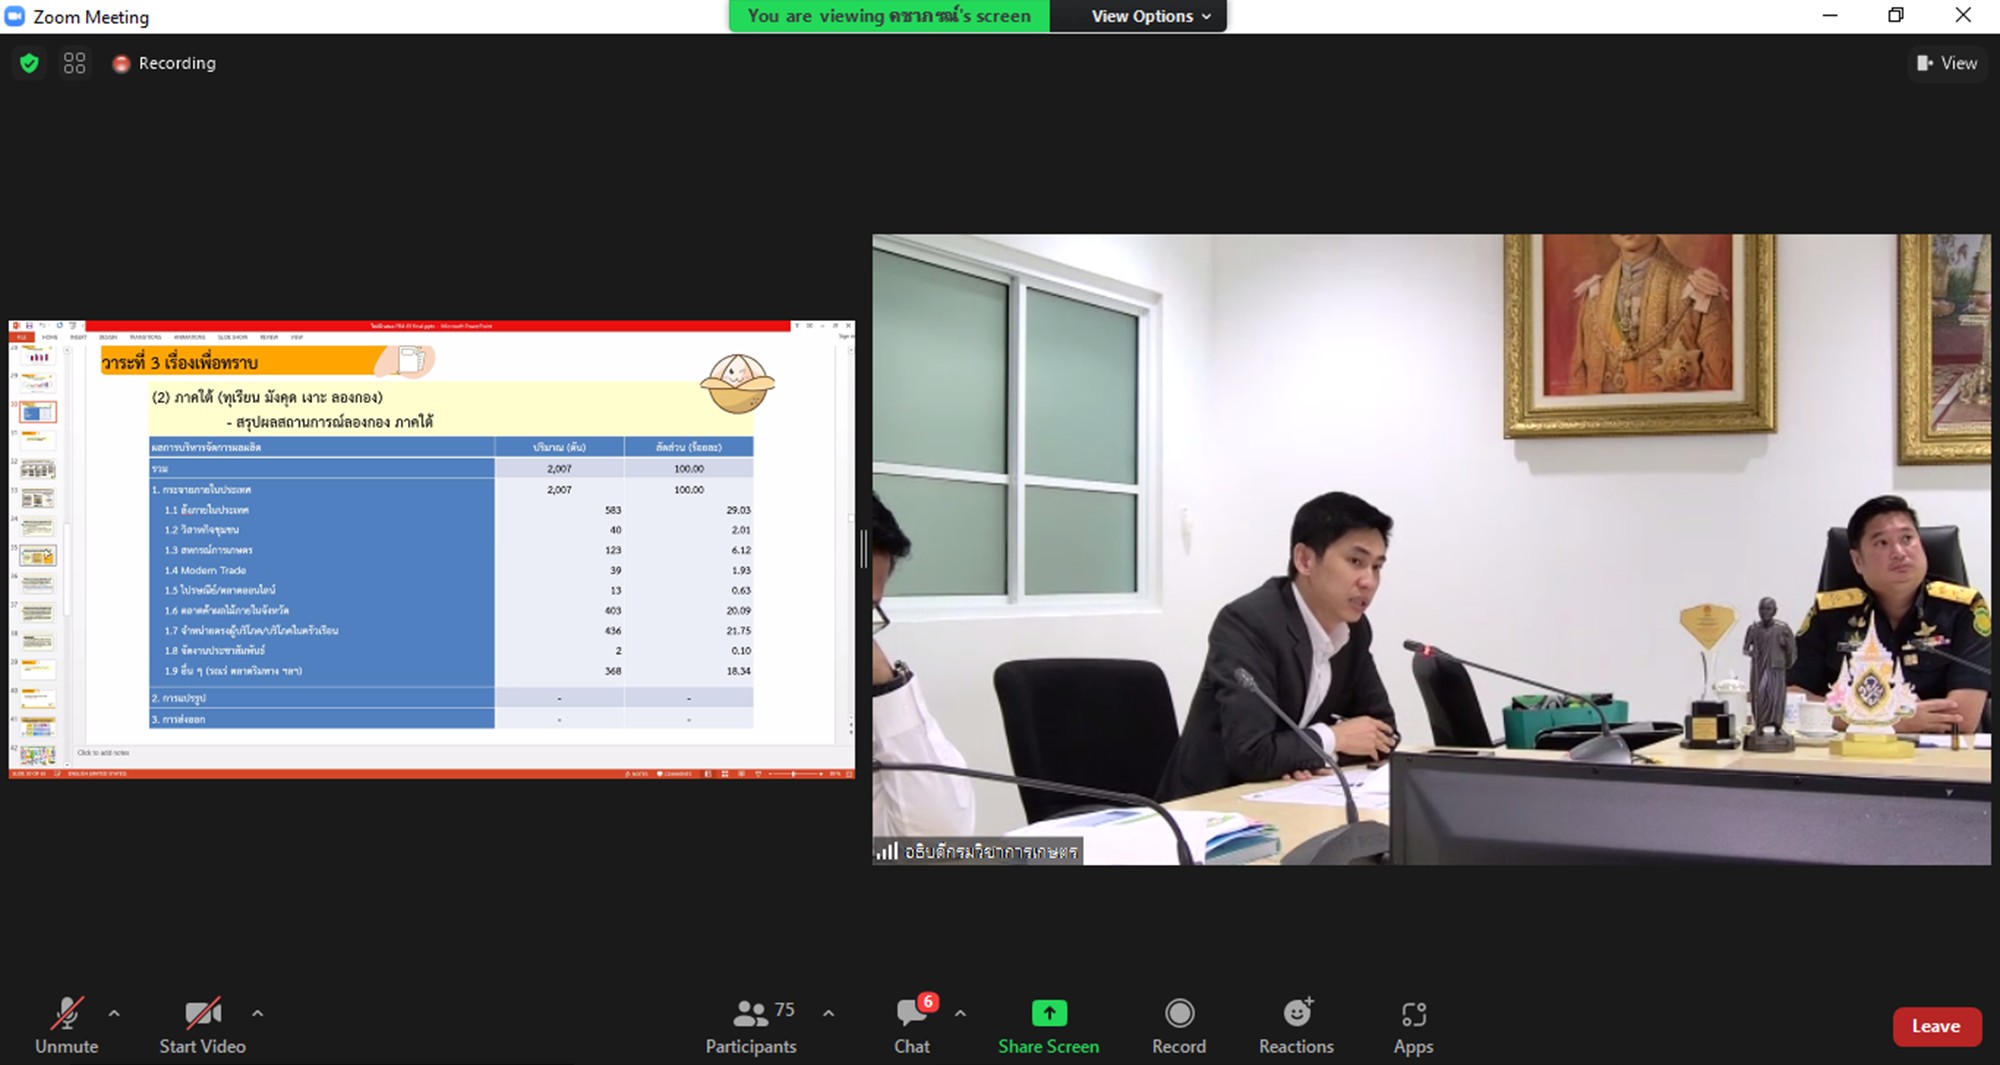
Task: Click the Save icon in PowerPoint toolbar
Action: tap(29, 325)
